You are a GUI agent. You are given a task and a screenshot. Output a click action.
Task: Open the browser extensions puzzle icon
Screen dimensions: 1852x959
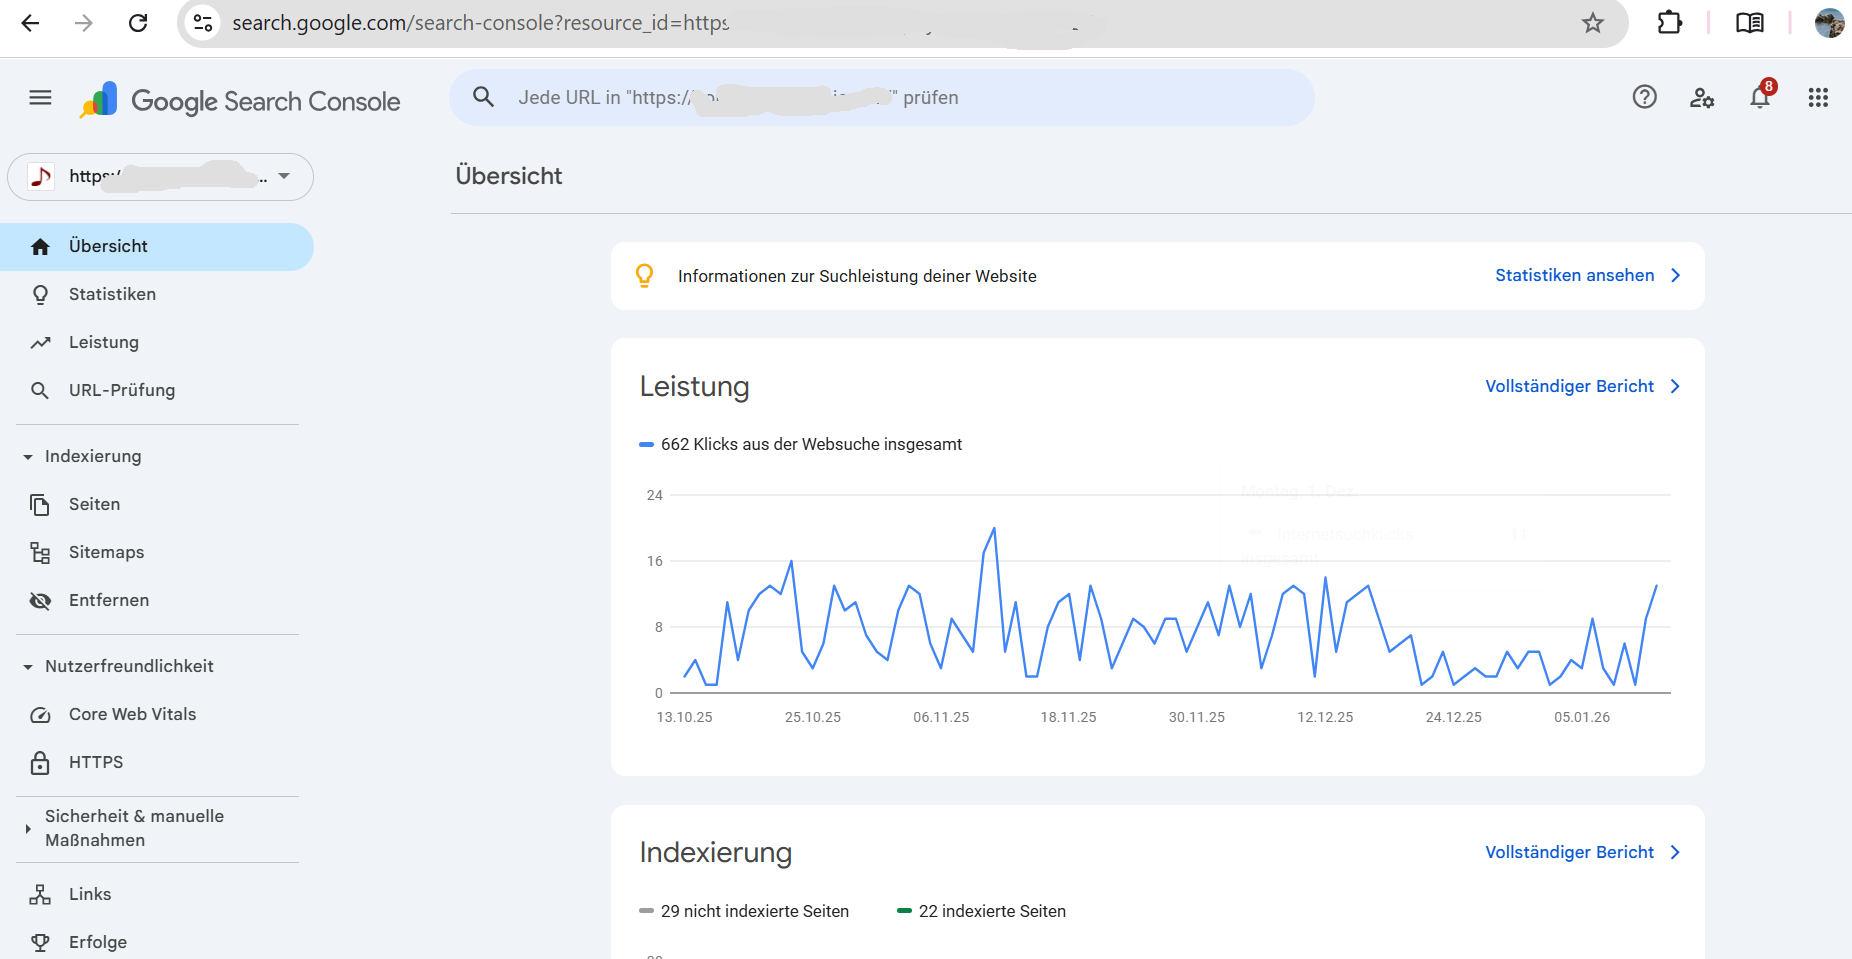1669,23
